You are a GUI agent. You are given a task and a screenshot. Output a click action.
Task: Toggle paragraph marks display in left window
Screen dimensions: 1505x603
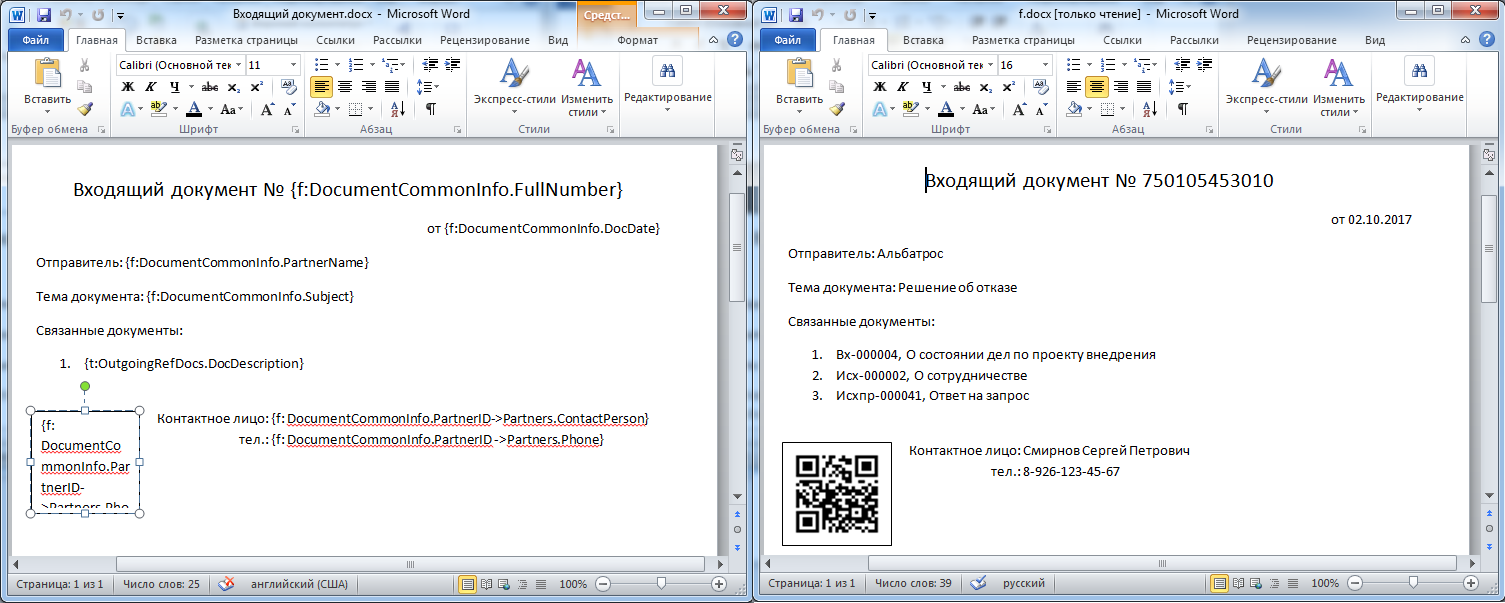coord(430,109)
